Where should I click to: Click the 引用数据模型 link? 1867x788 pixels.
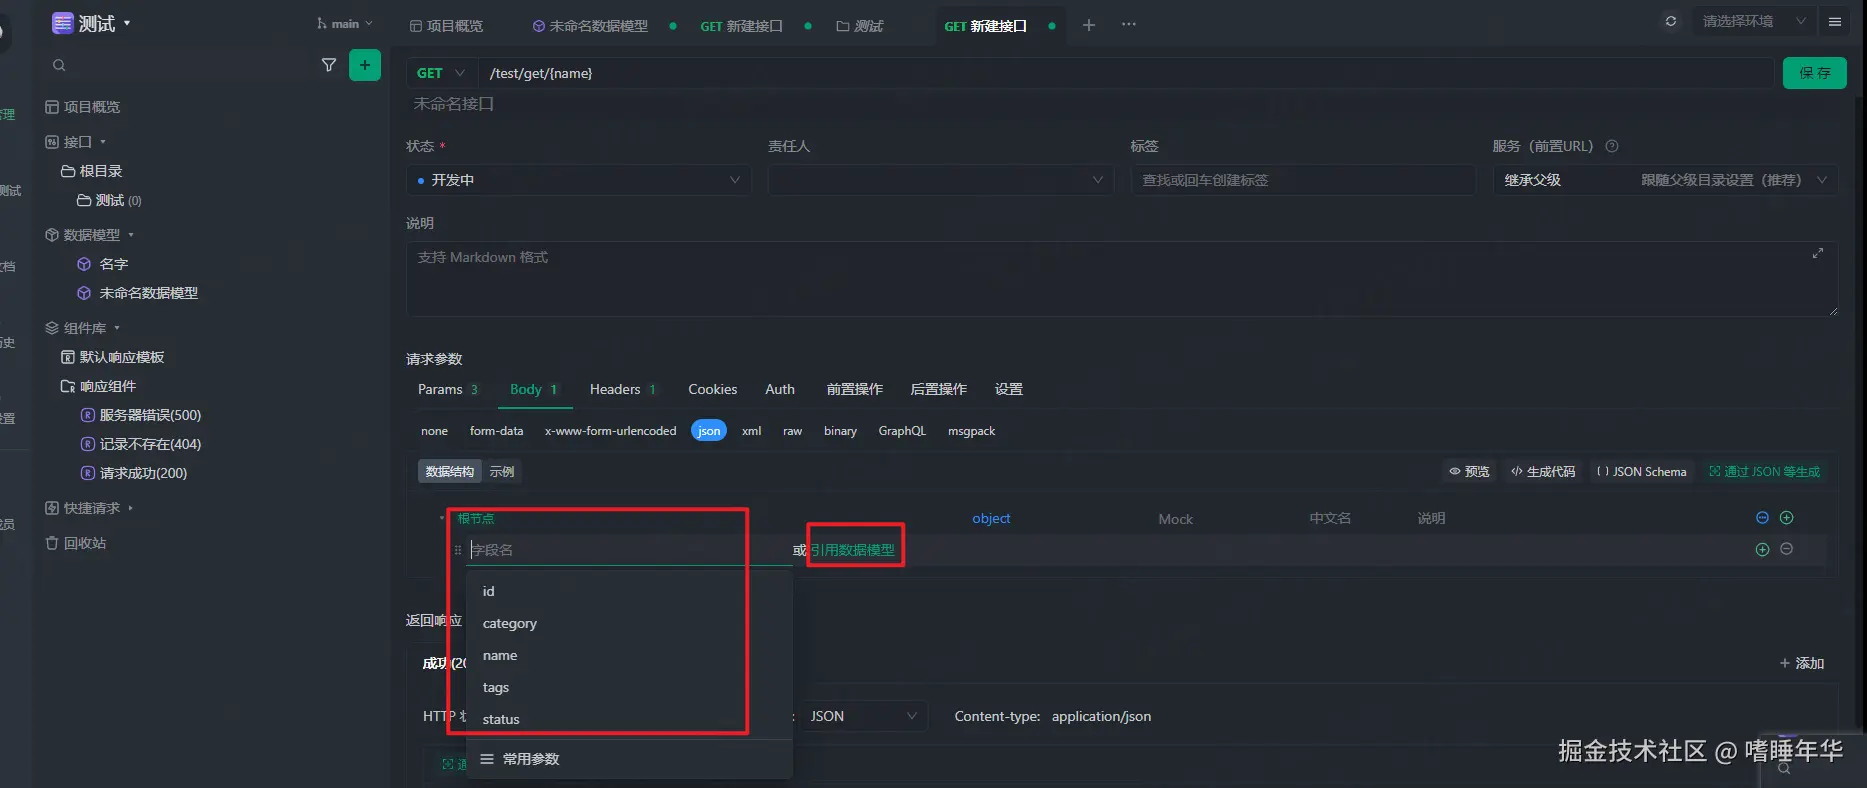tap(853, 550)
